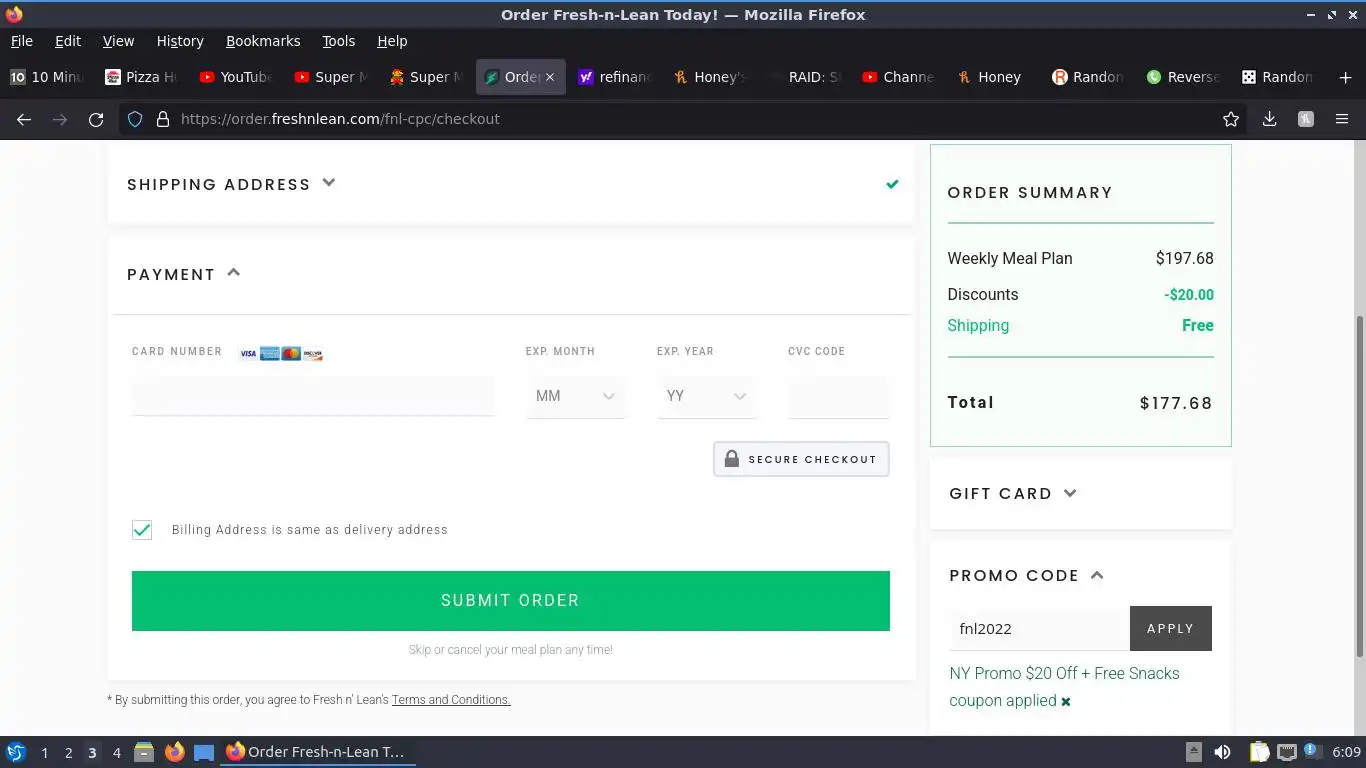Open the Bookmarks menu
Image resolution: width=1366 pixels, height=768 pixels.
[x=263, y=41]
